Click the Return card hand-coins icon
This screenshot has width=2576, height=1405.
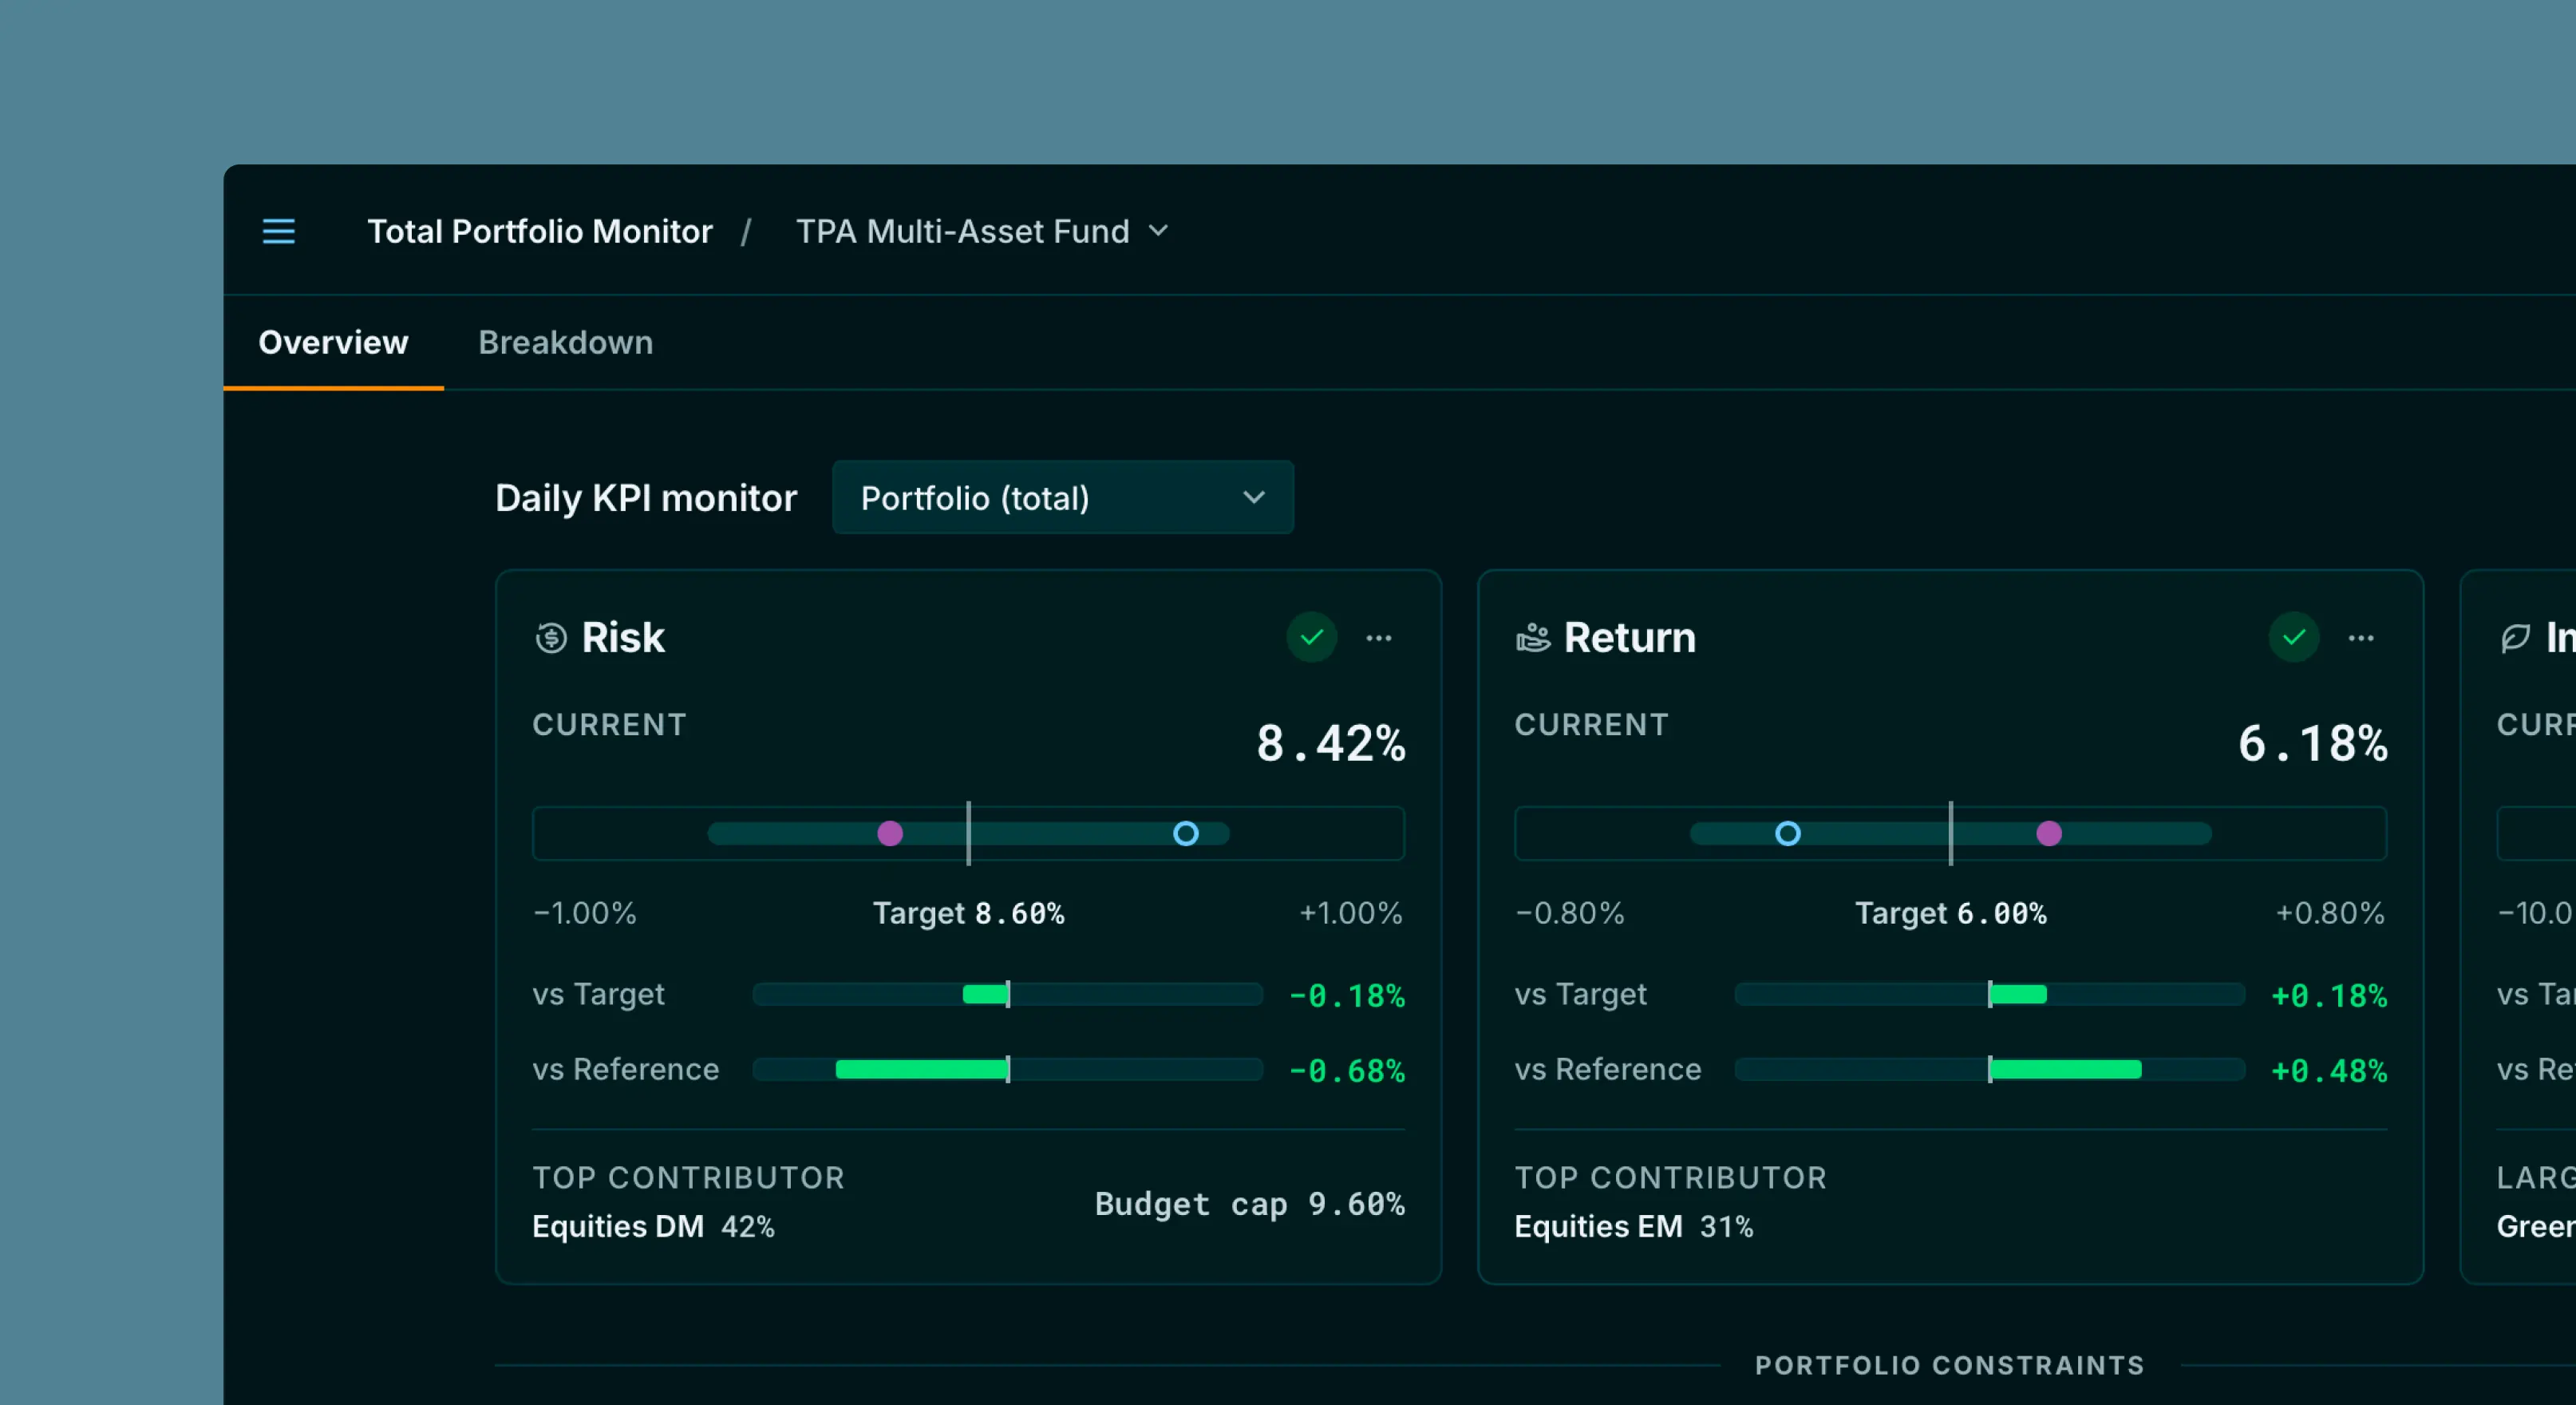point(1533,638)
